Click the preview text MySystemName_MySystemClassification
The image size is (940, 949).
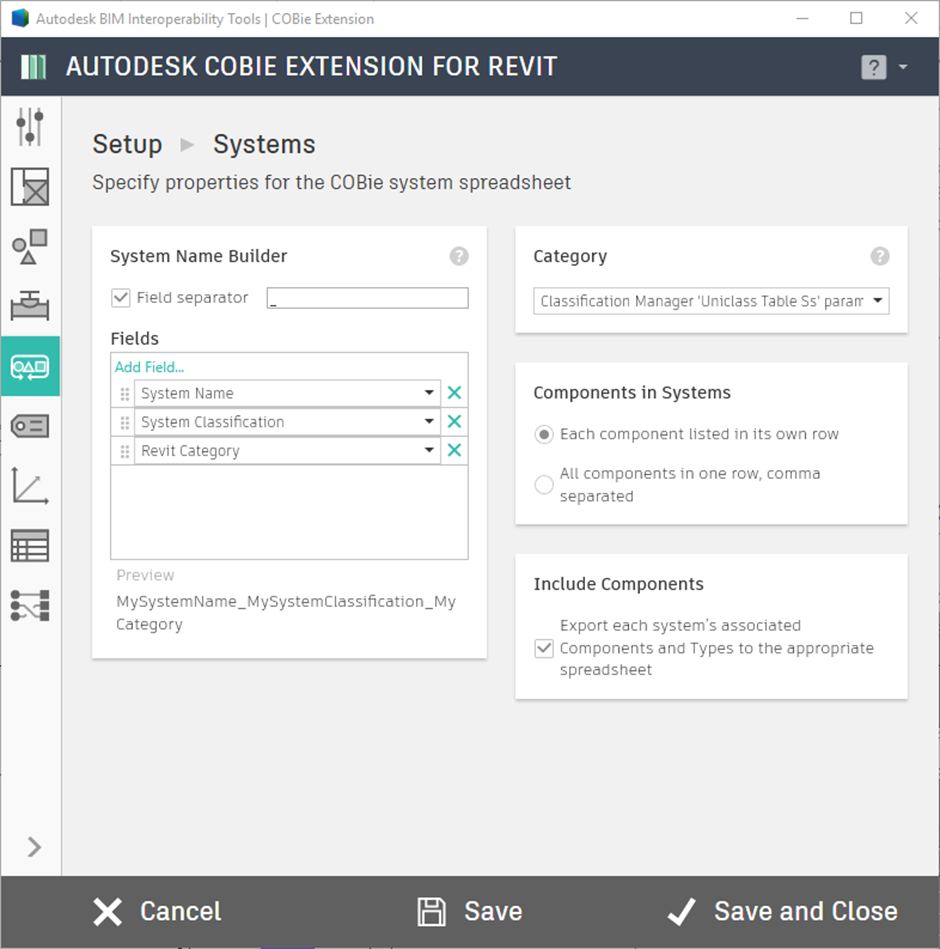(286, 612)
